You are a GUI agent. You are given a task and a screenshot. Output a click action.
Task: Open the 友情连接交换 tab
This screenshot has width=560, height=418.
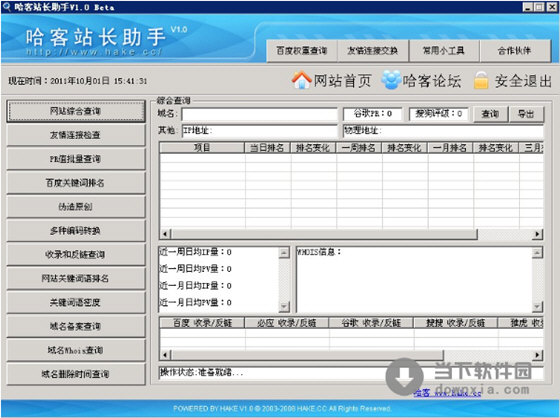373,51
